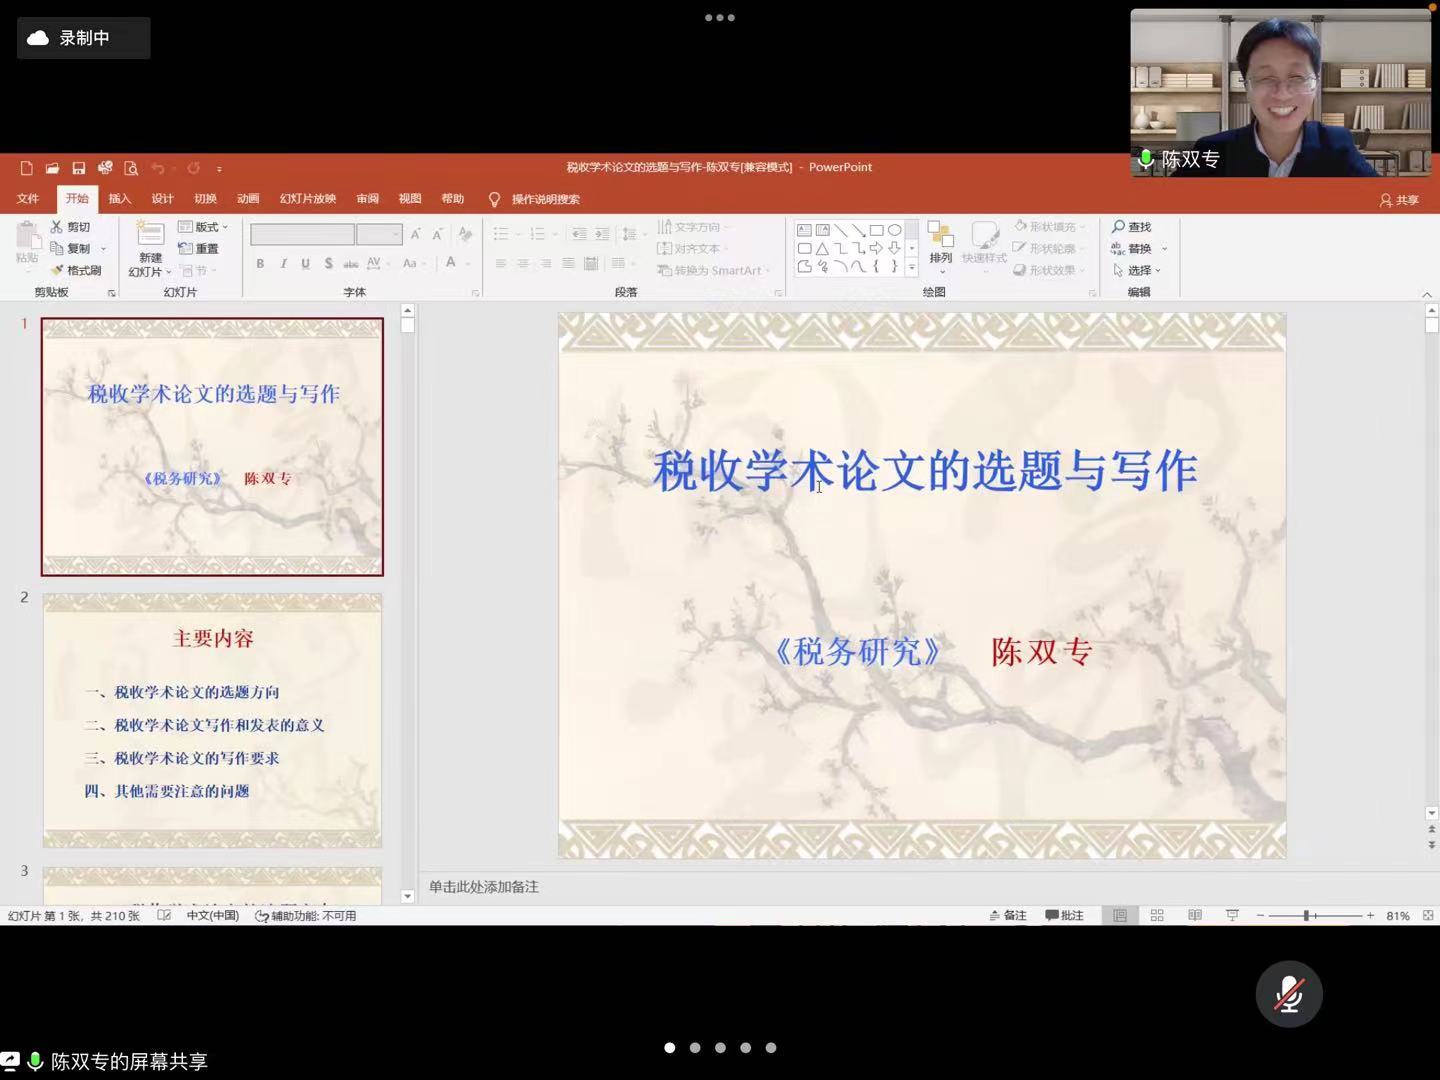Select the Format Painter (格式刷) tool
1440x1080 pixels.
76,270
